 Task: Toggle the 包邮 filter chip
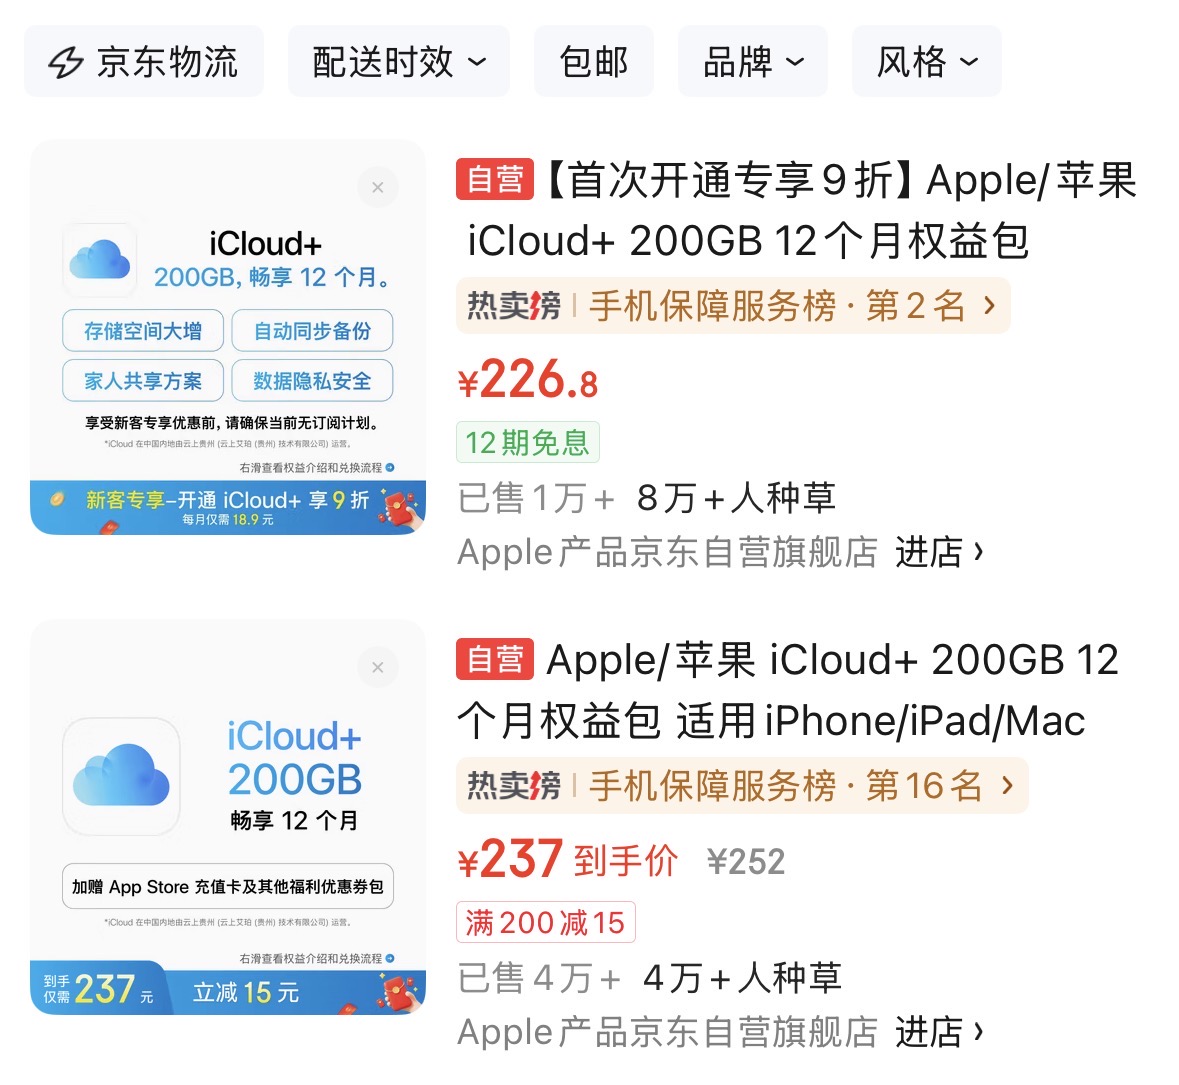594,62
